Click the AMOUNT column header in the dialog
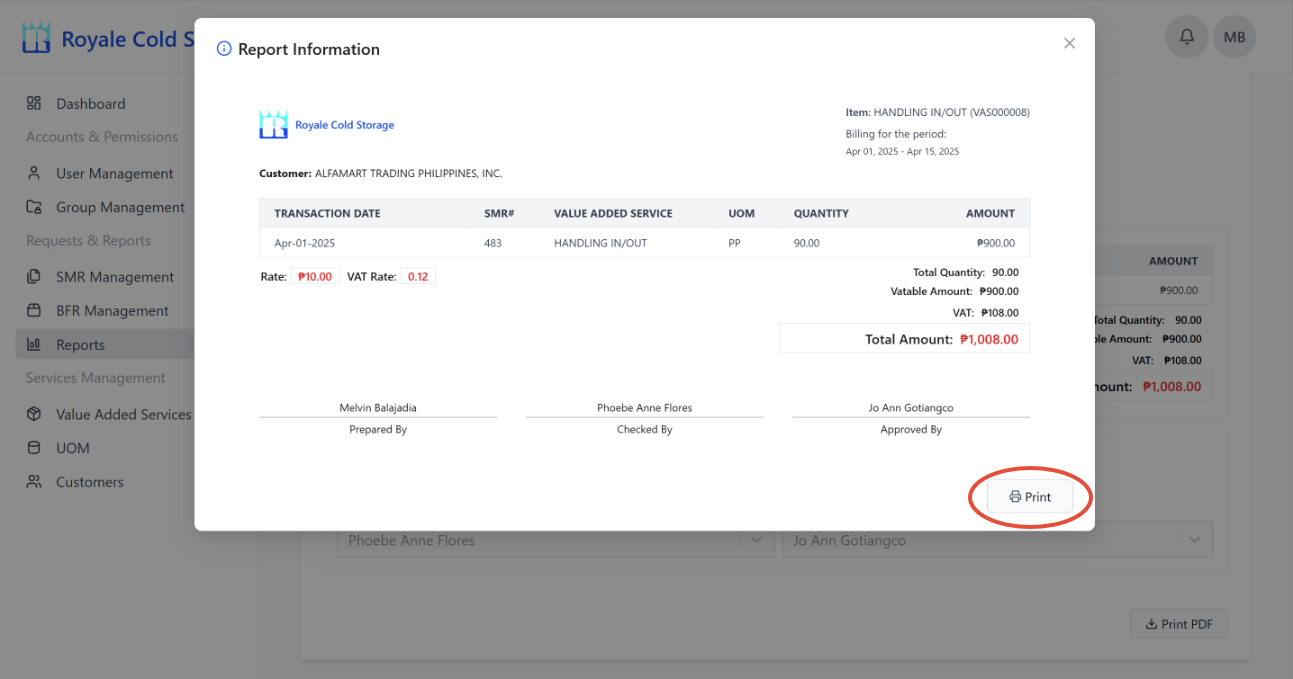Screen dimensions: 1293x679 pyautogui.click(x=990, y=213)
